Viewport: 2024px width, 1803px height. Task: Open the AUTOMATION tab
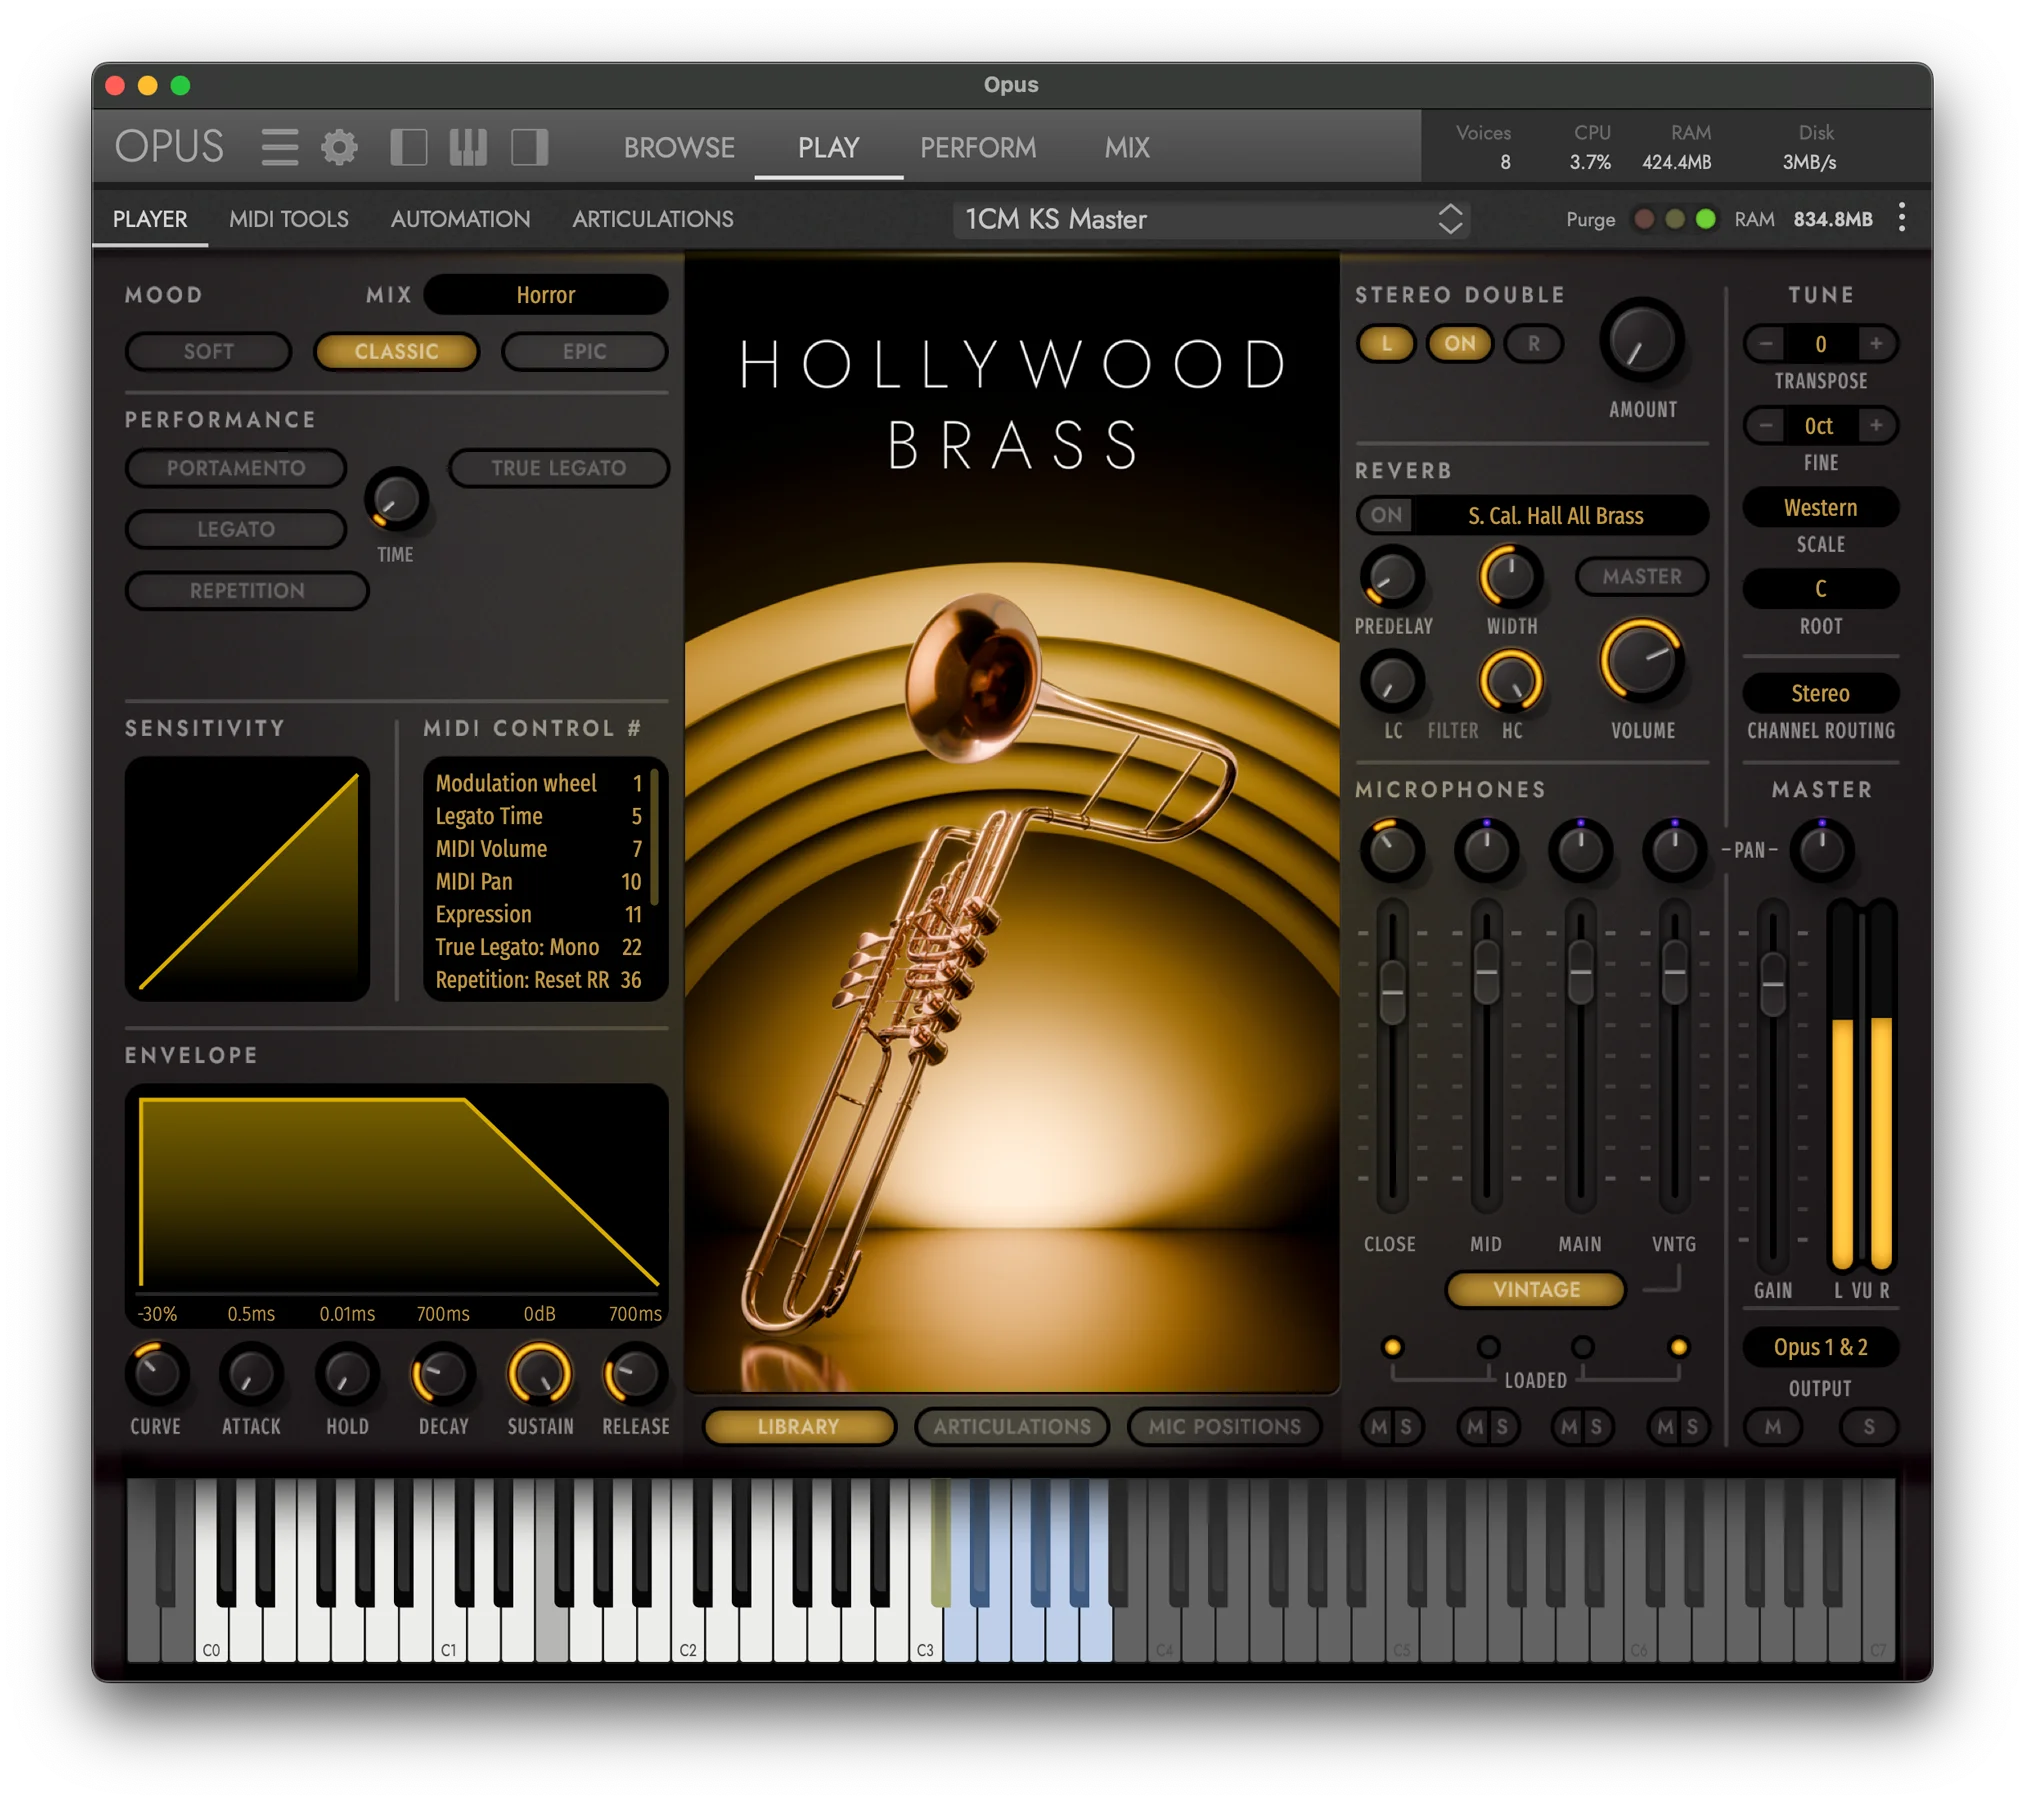(460, 218)
